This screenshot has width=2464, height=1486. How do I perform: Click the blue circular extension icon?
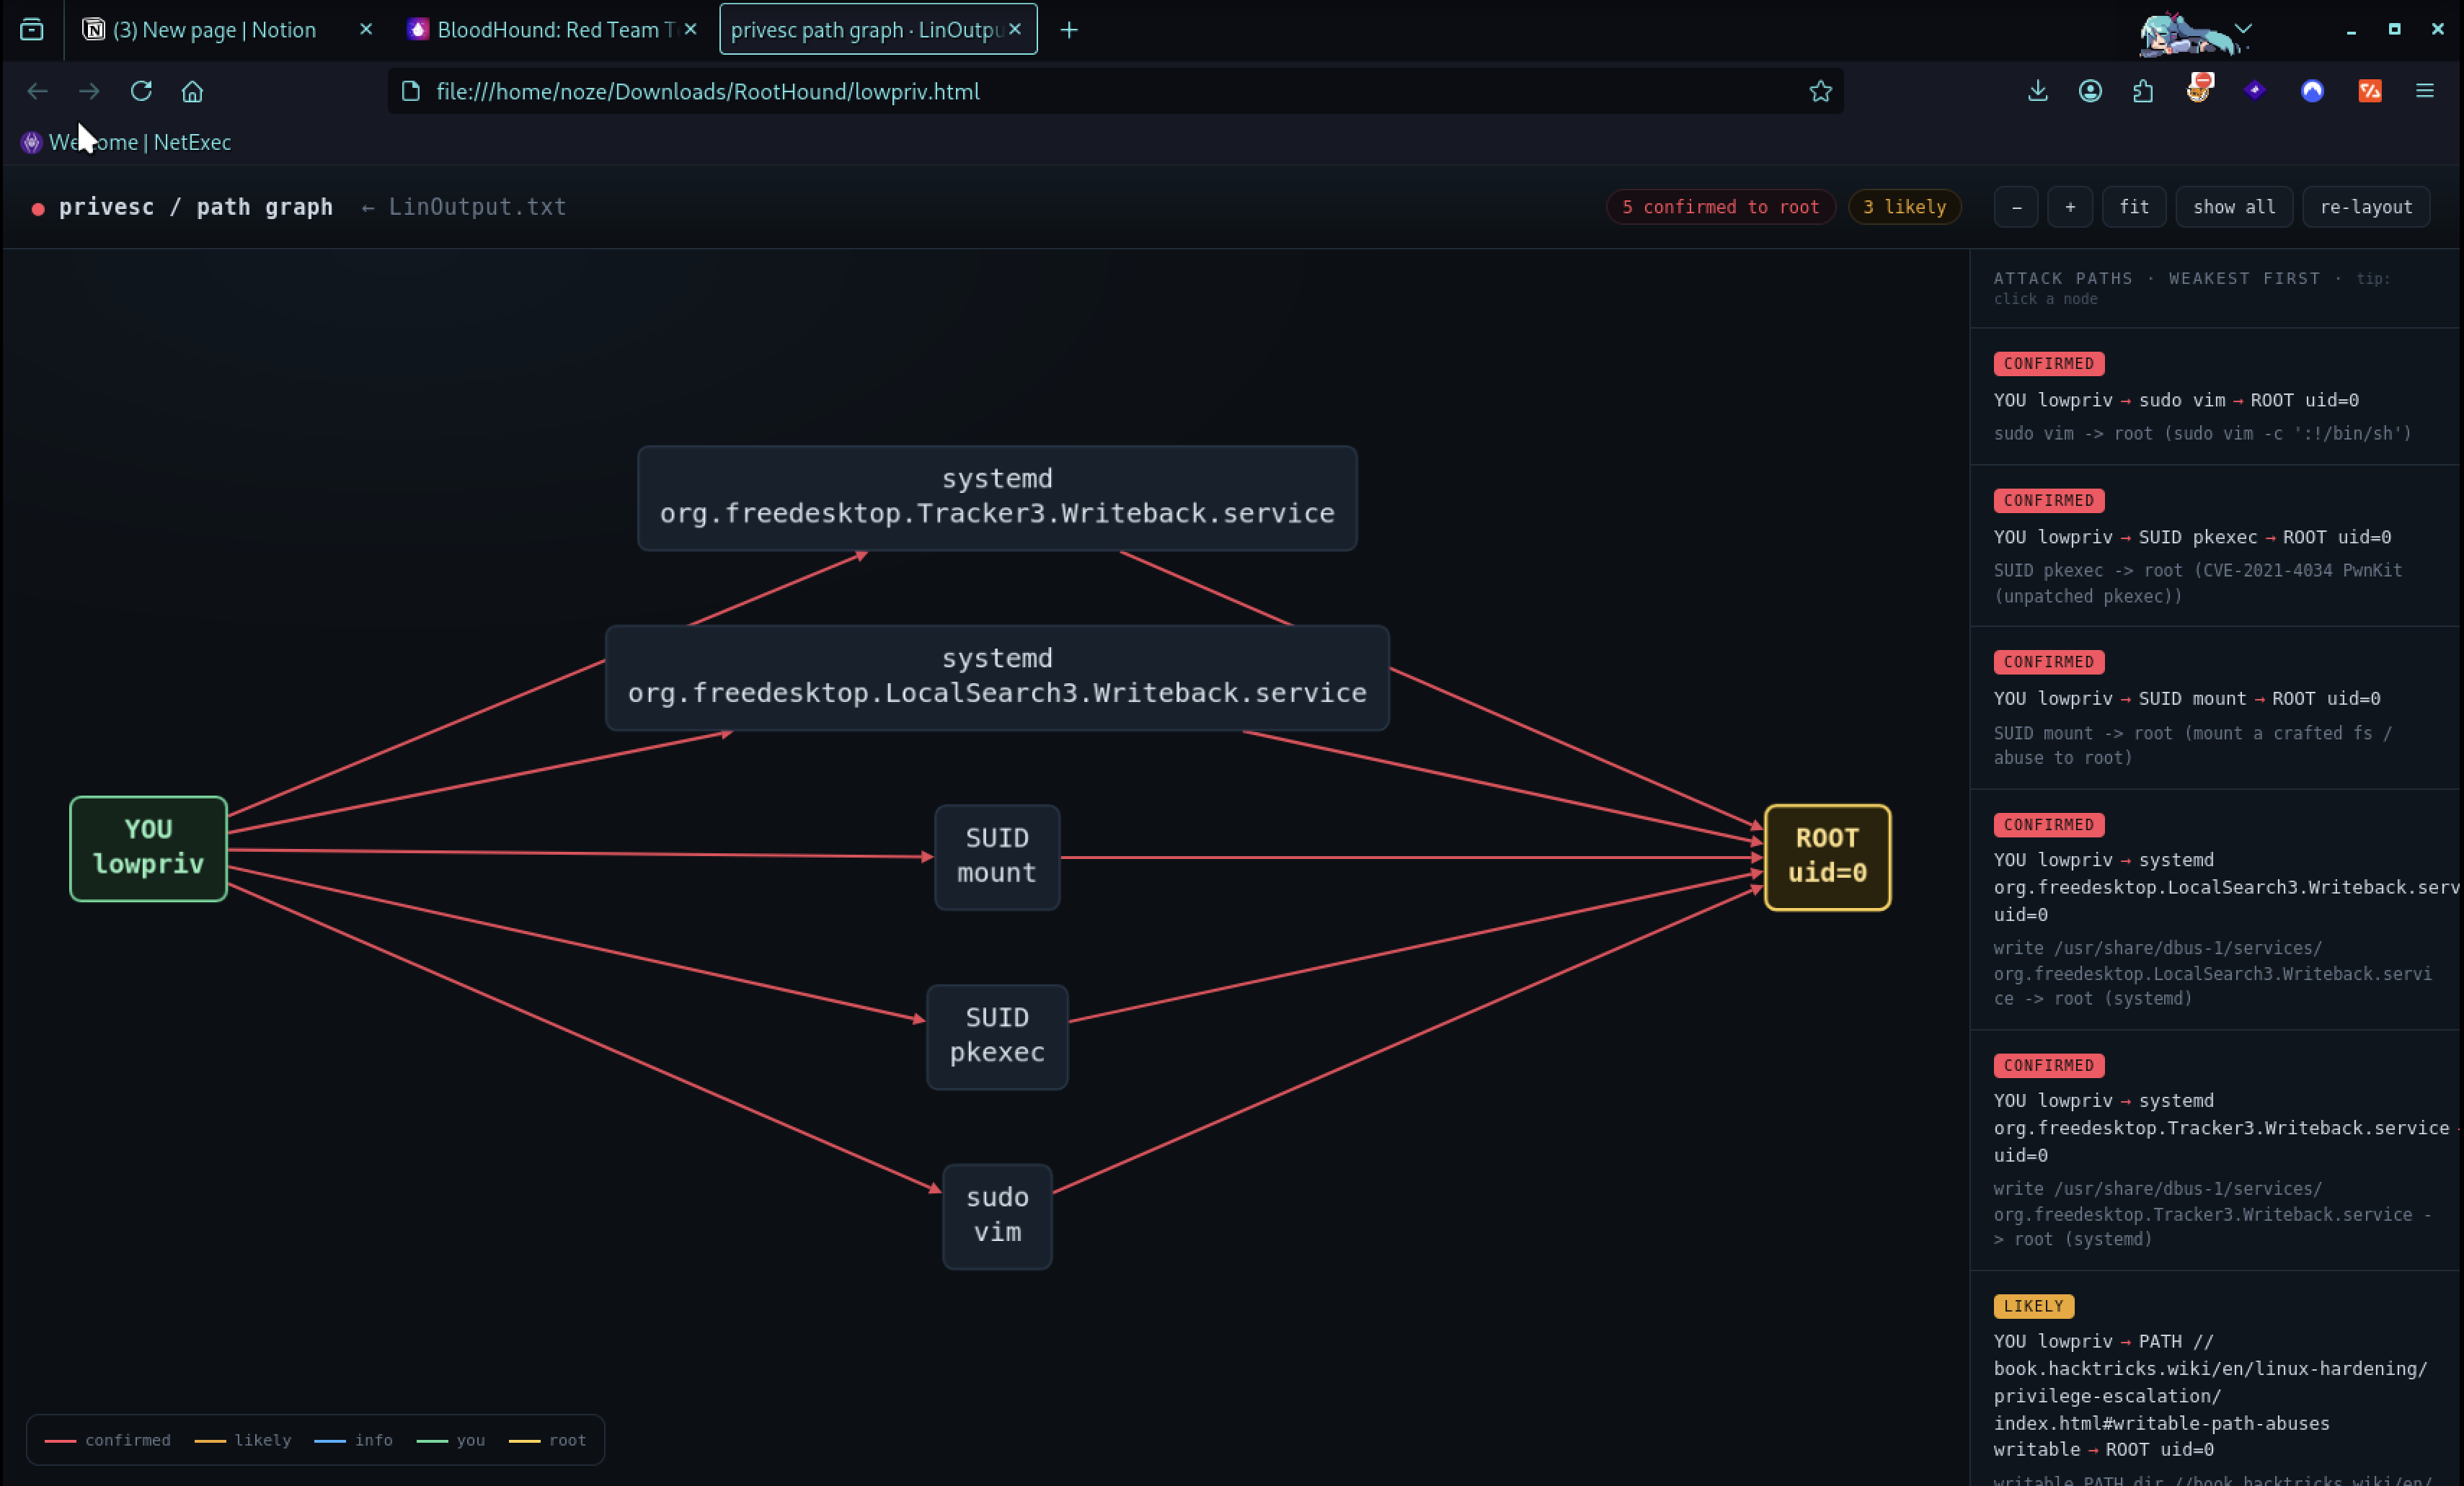click(2312, 91)
